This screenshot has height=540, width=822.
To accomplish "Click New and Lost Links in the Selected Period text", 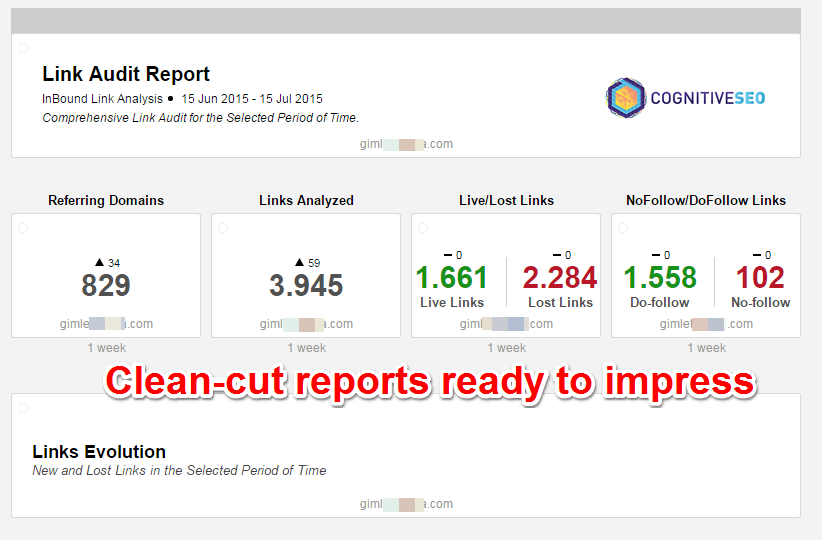I will [x=179, y=470].
